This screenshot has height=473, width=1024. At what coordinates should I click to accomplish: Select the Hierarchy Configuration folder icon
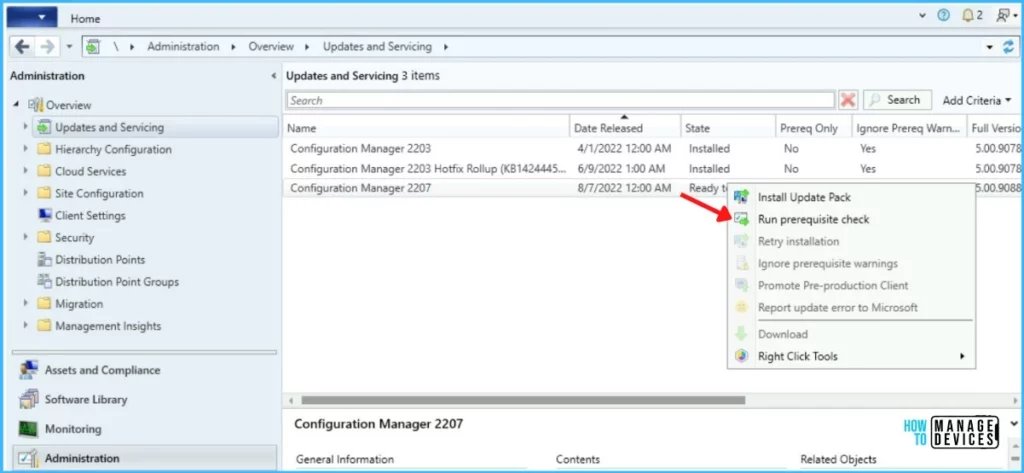[44, 150]
